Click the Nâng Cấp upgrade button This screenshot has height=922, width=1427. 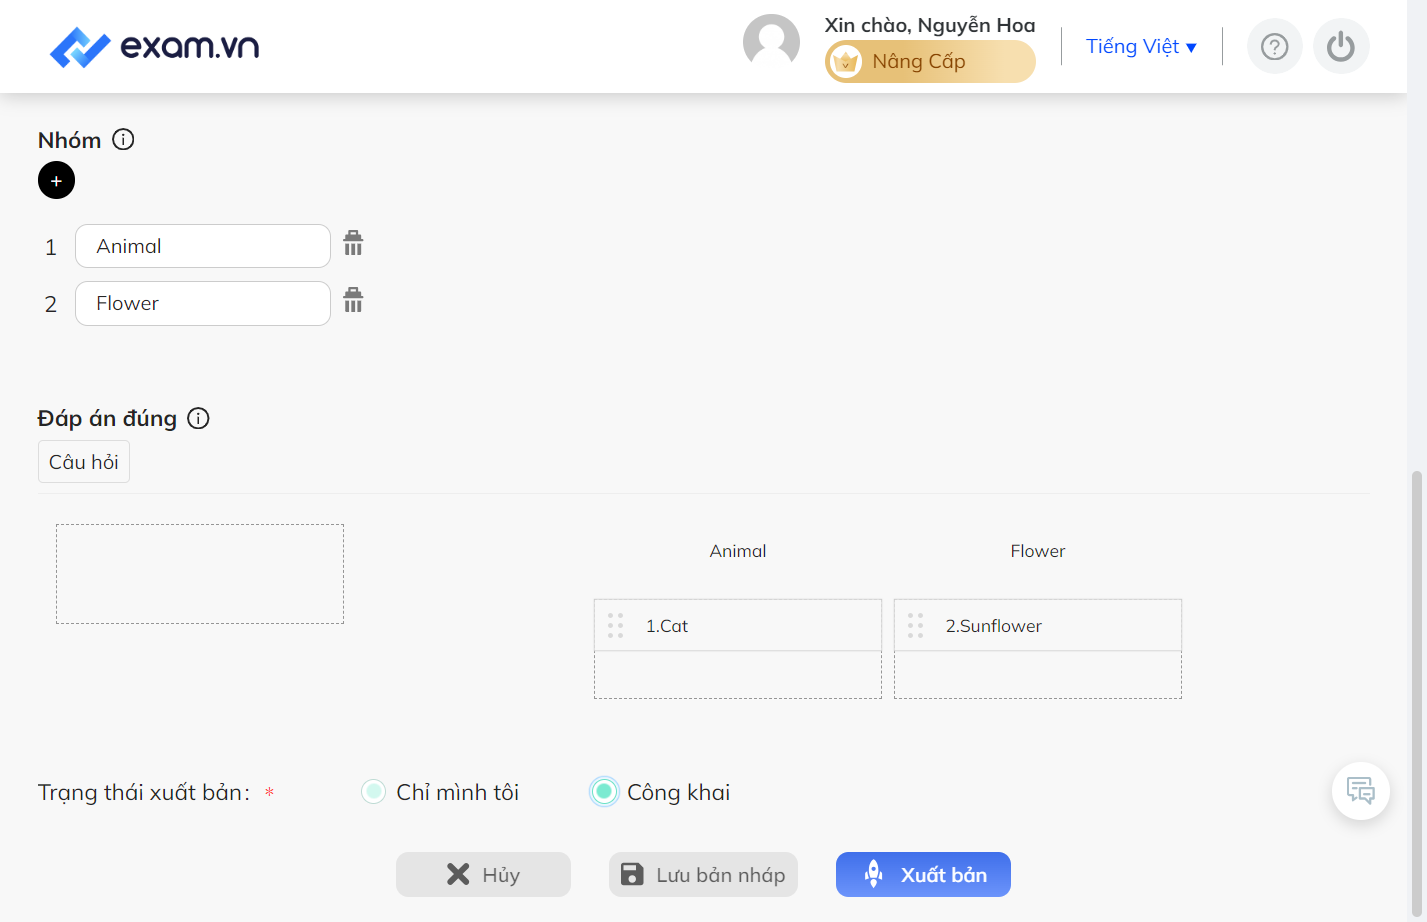[x=930, y=62]
